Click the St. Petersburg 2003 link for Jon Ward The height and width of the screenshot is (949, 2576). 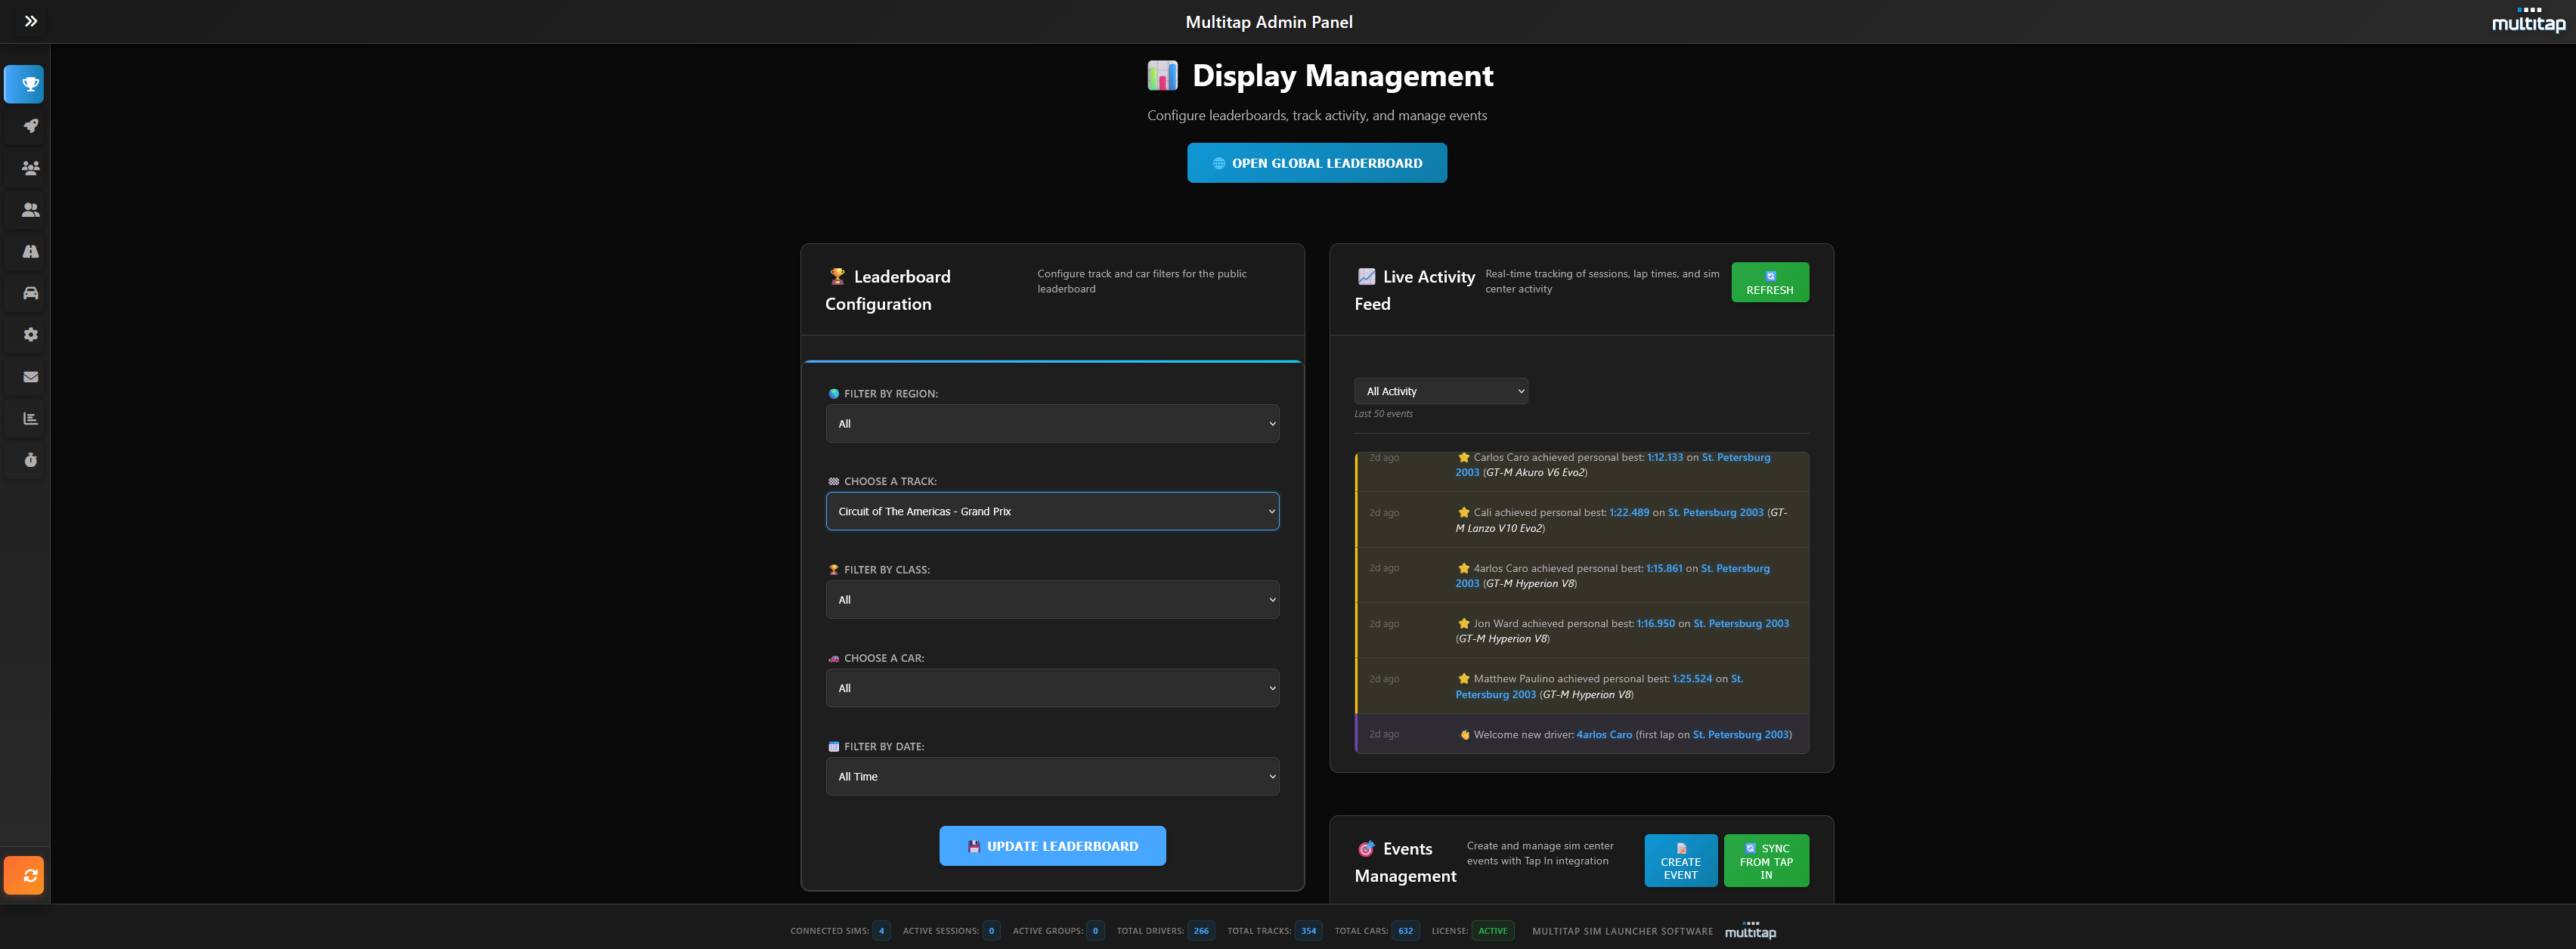[x=1740, y=623]
